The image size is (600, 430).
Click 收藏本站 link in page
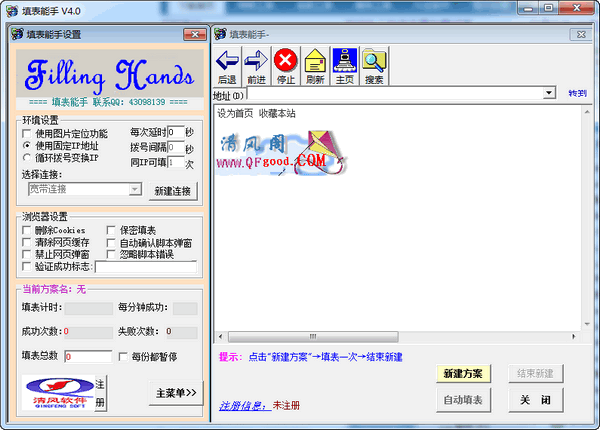pyautogui.click(x=278, y=112)
